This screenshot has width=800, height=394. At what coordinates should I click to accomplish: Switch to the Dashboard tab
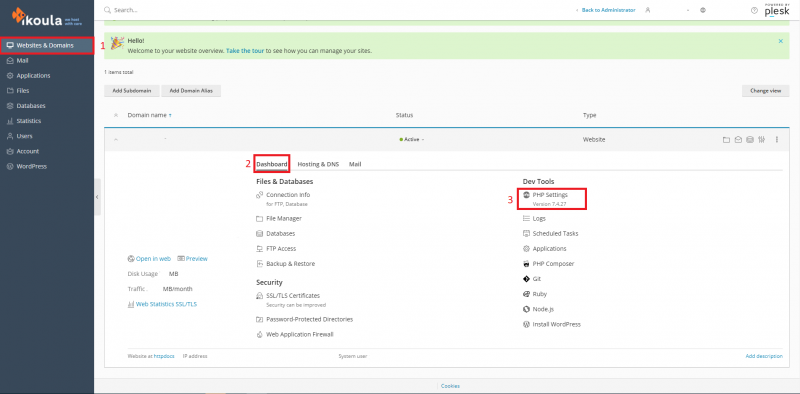(271, 164)
